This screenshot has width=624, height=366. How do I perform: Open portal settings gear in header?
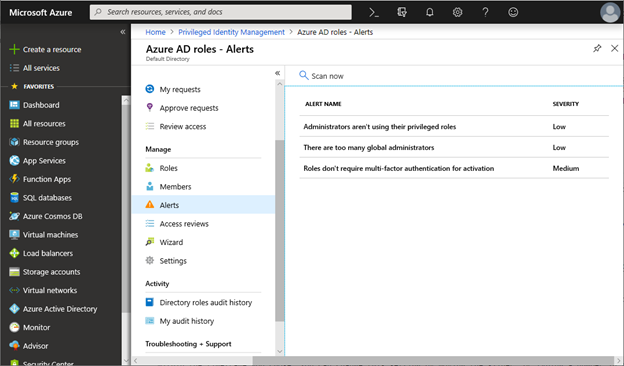pyautogui.click(x=458, y=12)
